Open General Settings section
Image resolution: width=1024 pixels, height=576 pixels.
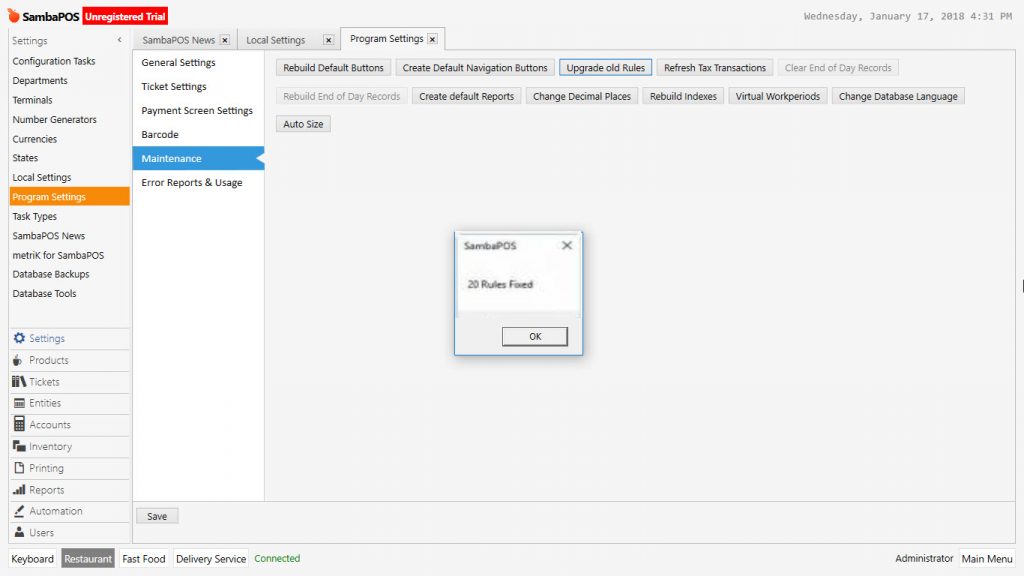pyautogui.click(x=199, y=63)
